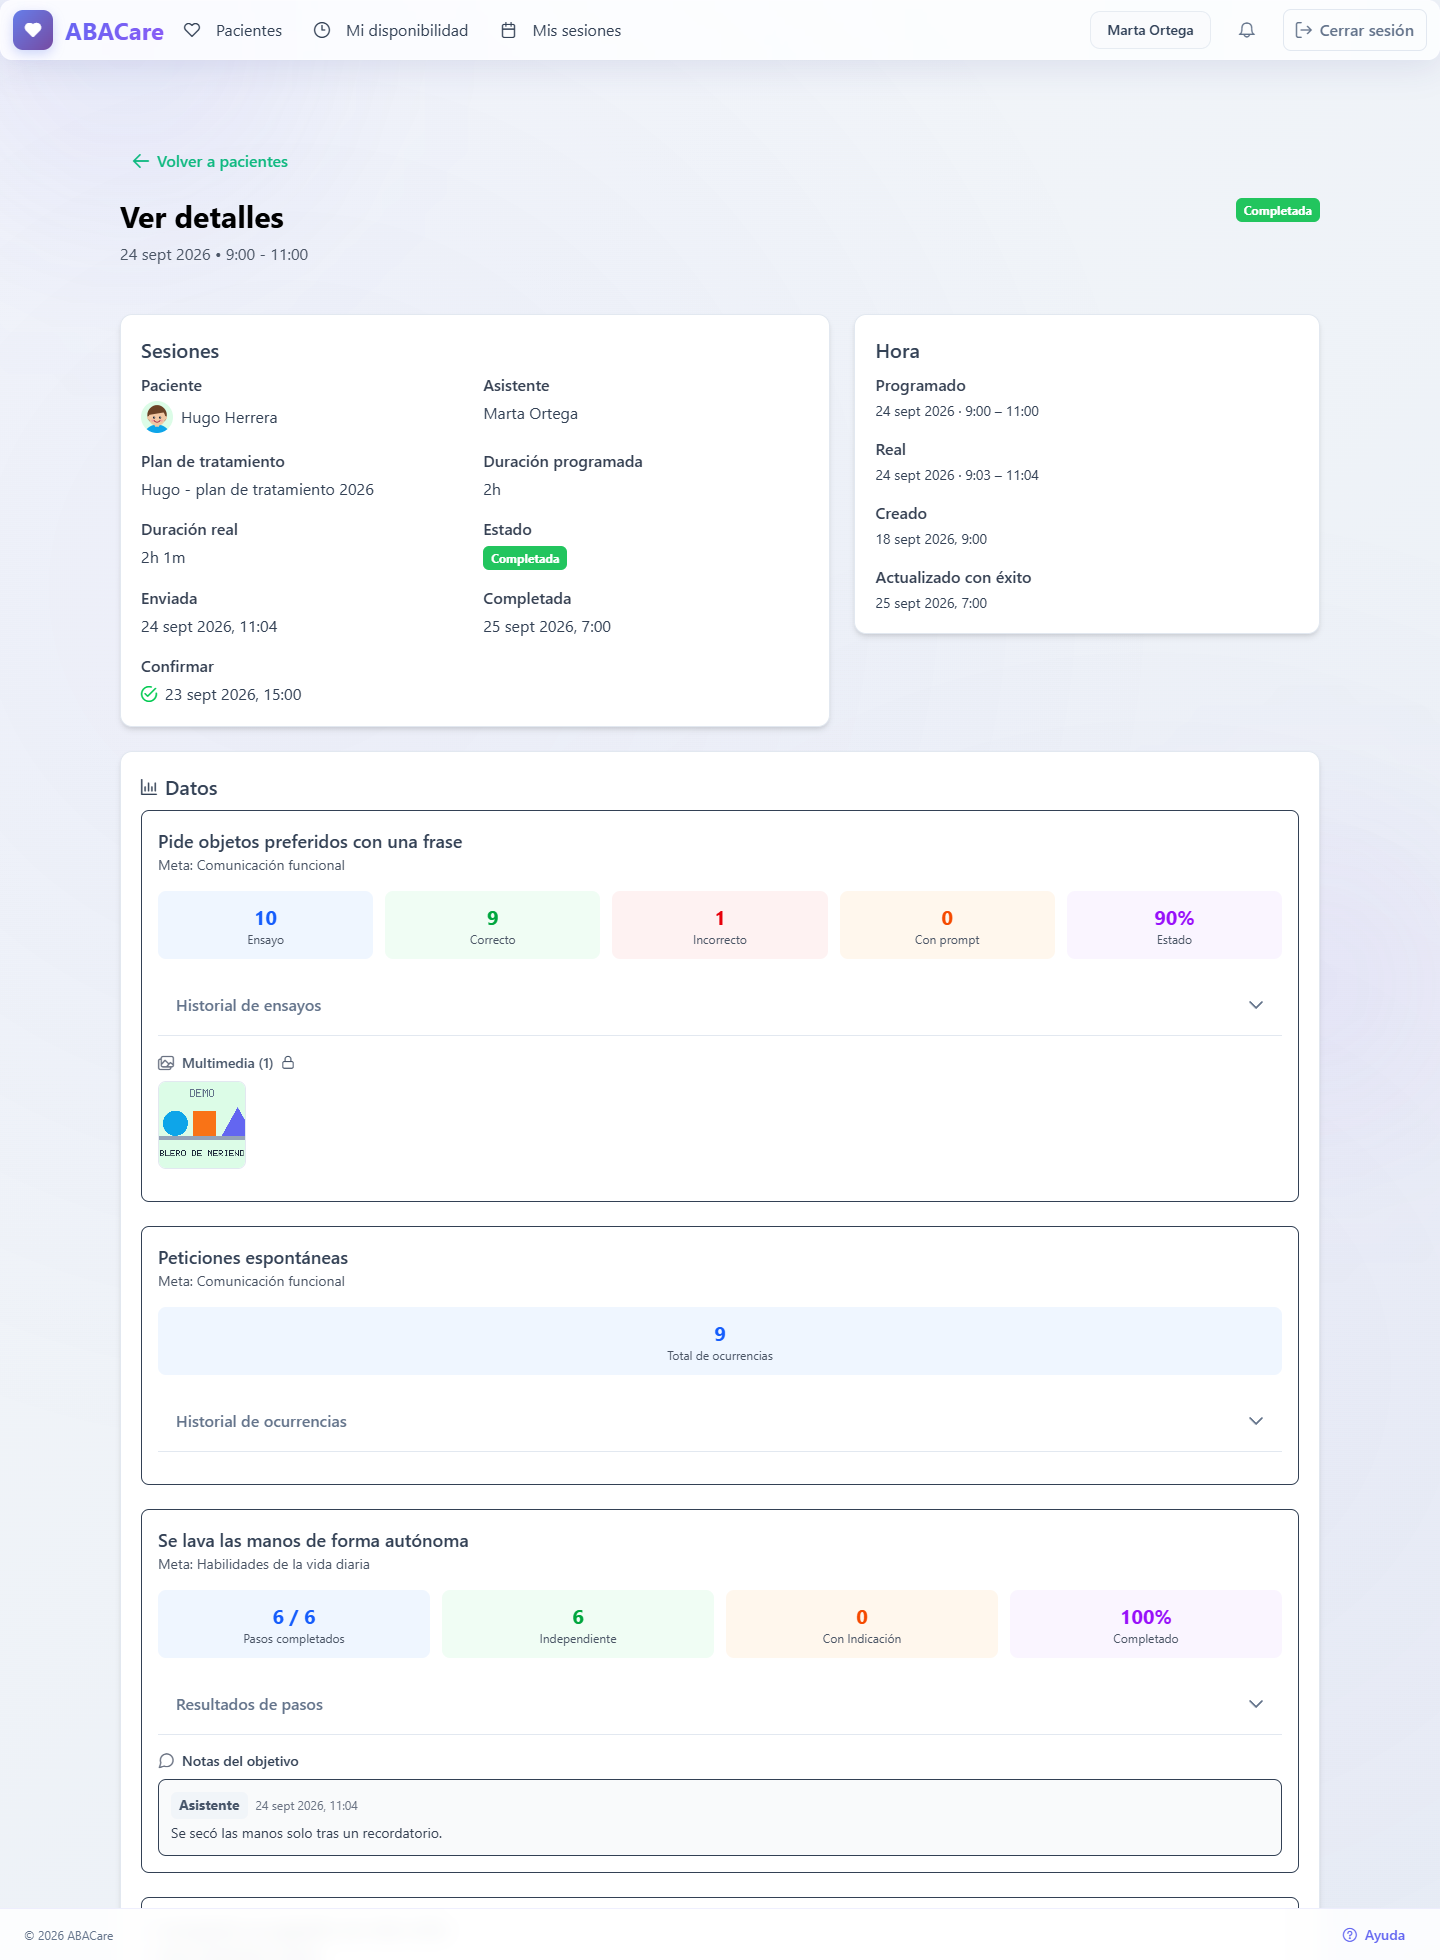Open Marta Ortega user profile button

pos(1150,30)
